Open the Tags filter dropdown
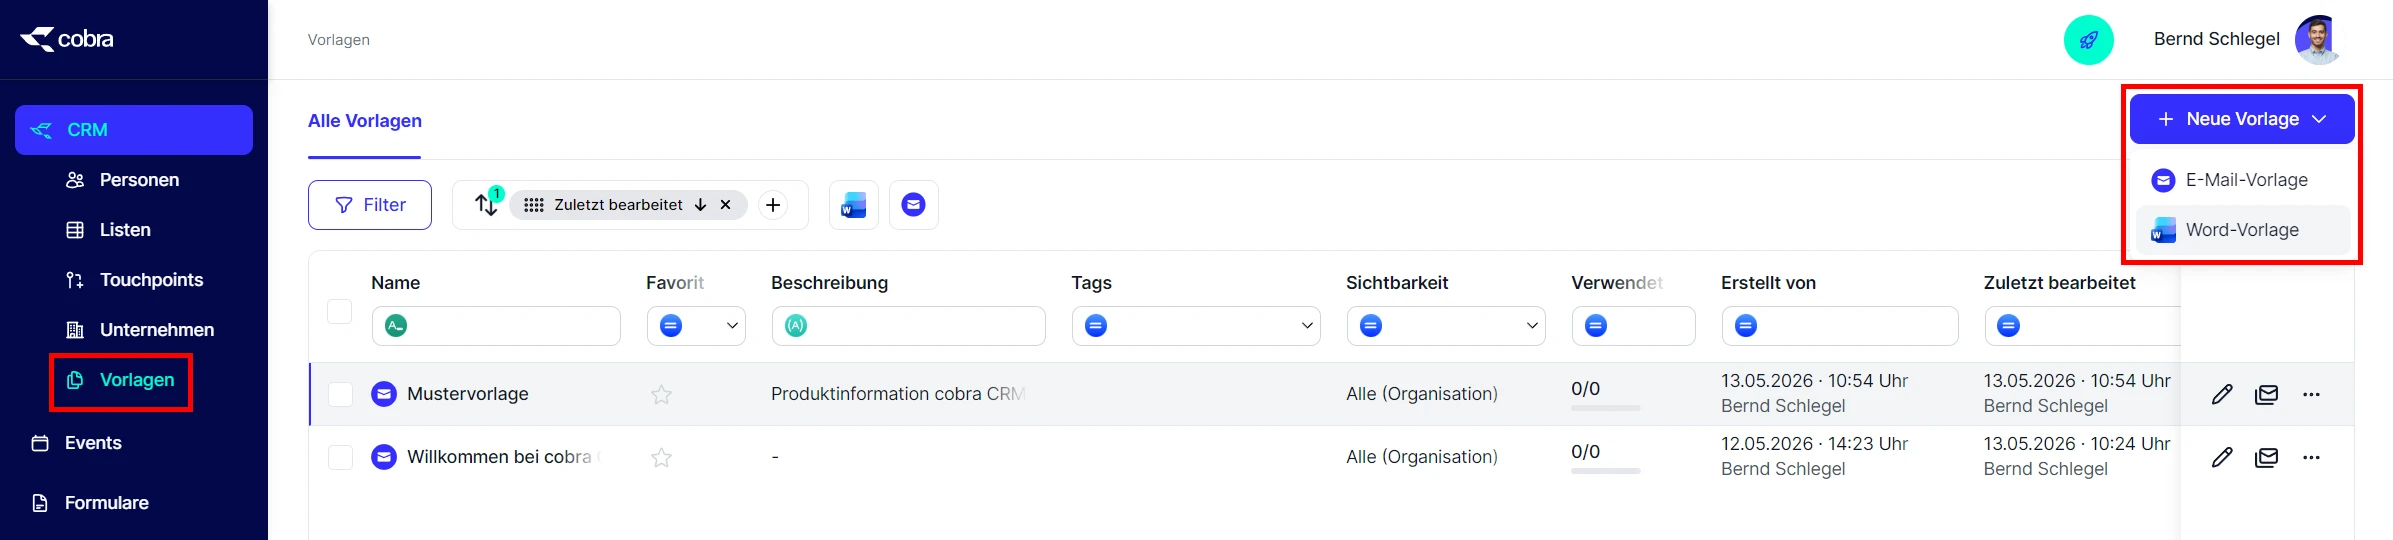 pyautogui.click(x=1196, y=326)
